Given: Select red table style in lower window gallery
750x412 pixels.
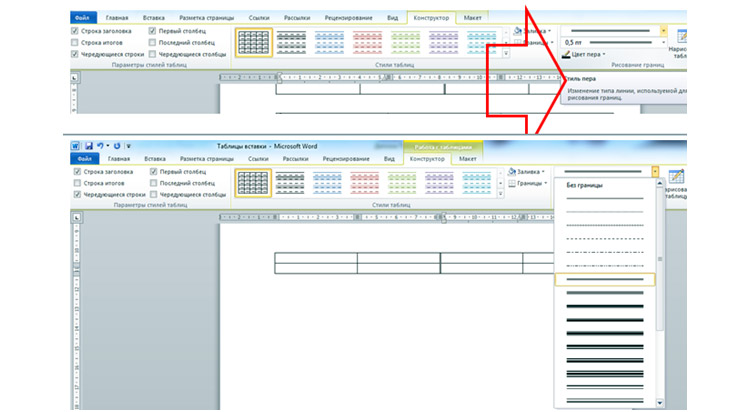Looking at the screenshot, I should click(364, 183).
